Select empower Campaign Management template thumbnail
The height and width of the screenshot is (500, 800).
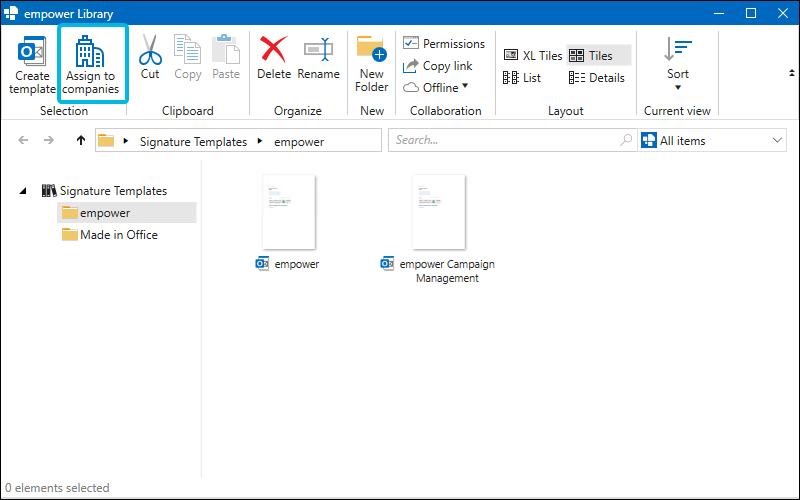point(439,212)
